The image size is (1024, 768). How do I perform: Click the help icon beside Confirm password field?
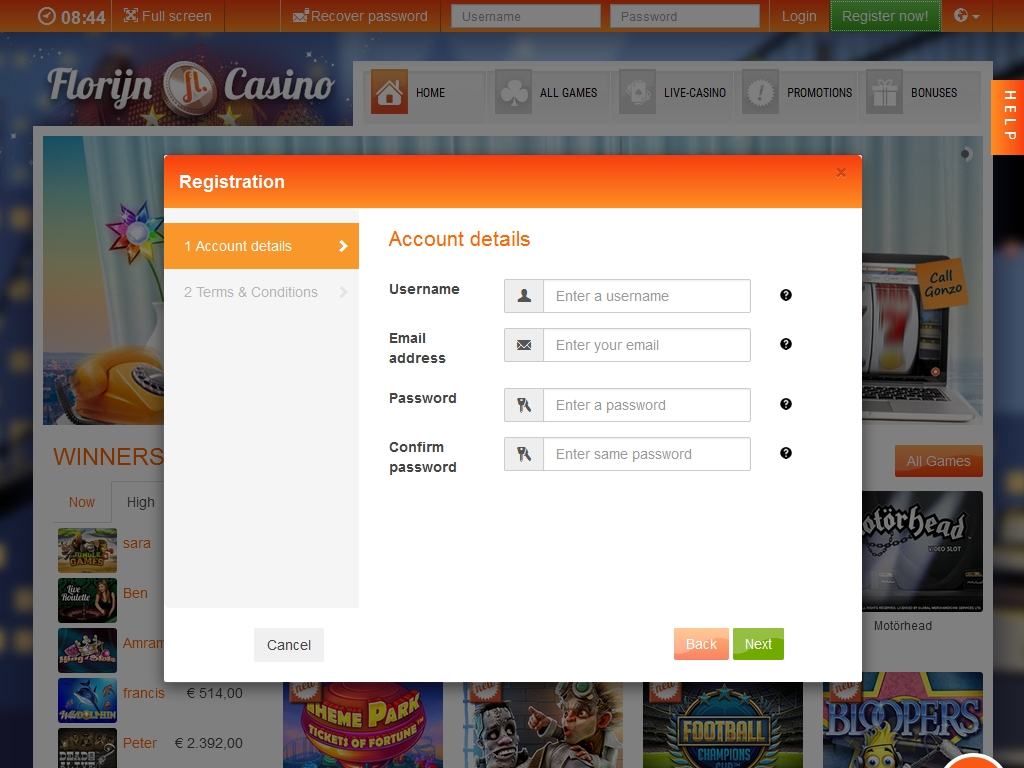point(786,453)
